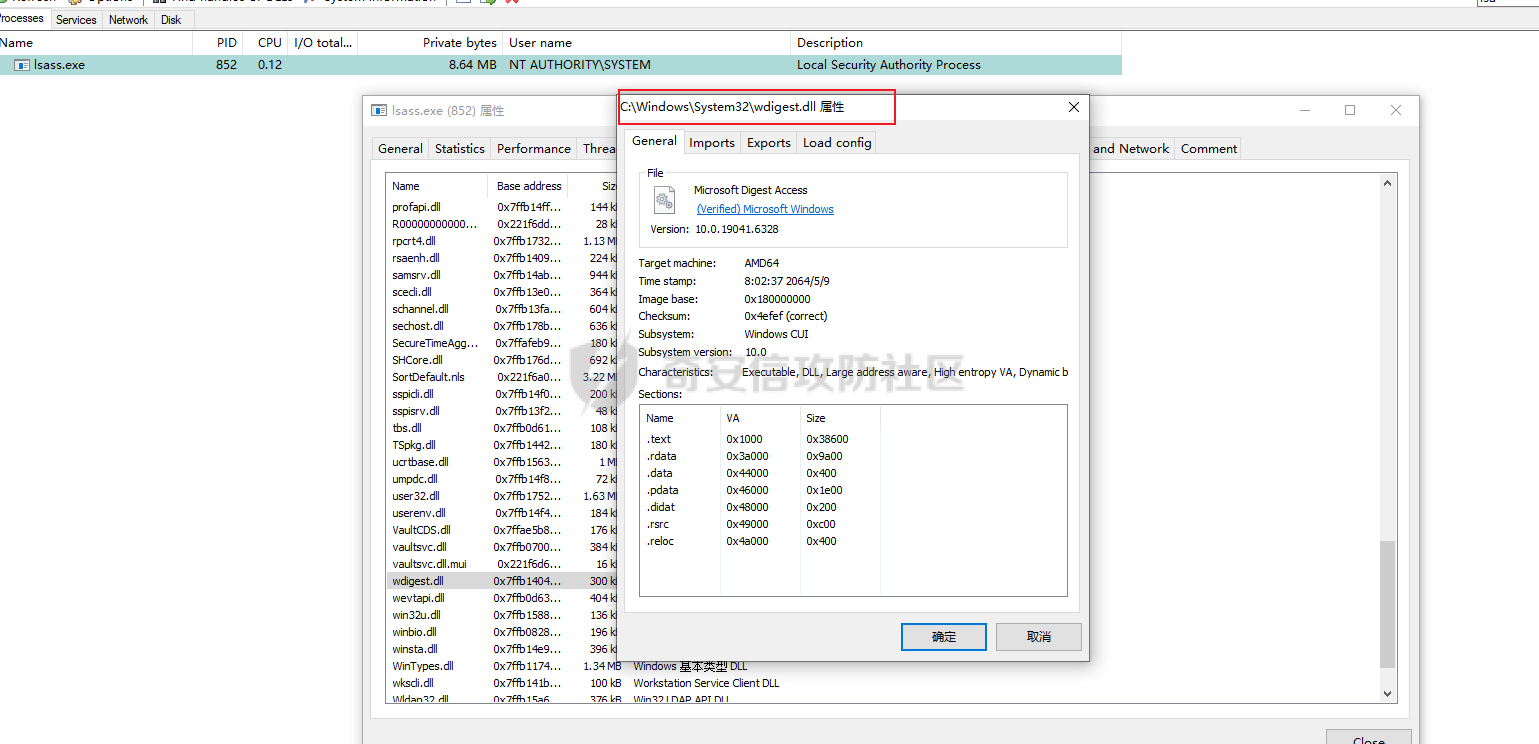Viewport: 1539px width, 744px height.
Task: Click the lsass.exe properties title bar icon
Action: tap(379, 110)
